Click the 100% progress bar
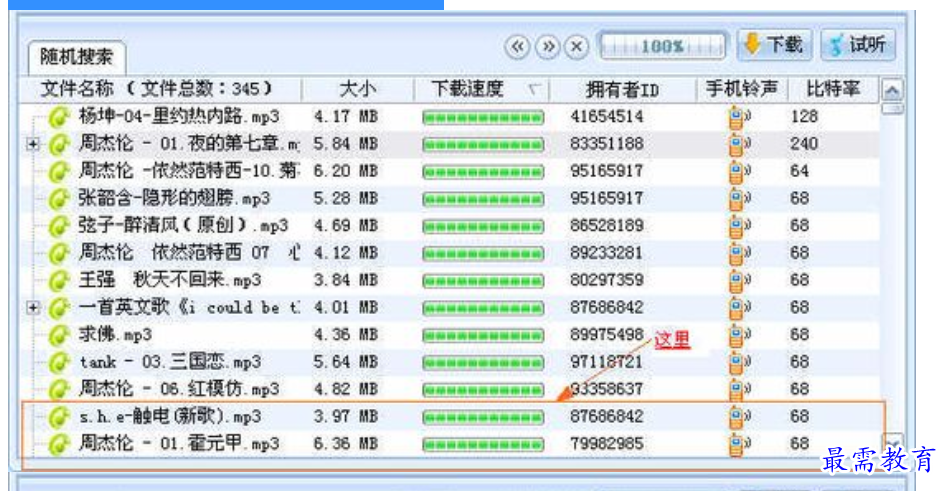944x491 pixels. click(662, 46)
